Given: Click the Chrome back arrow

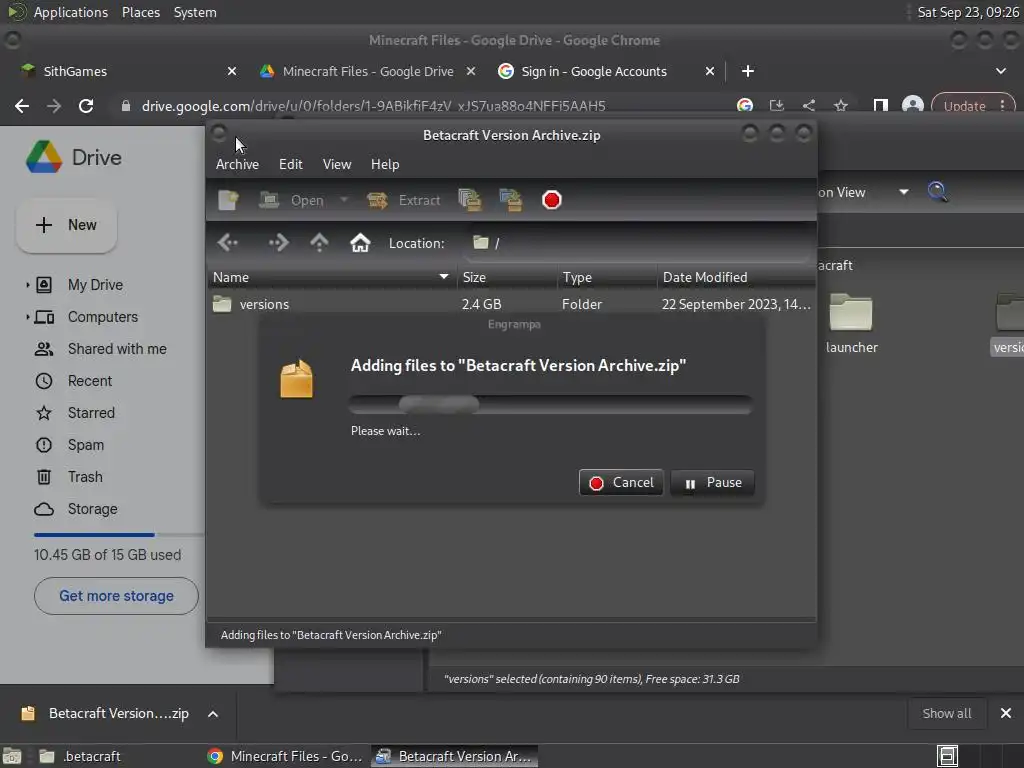Looking at the screenshot, I should coord(22,106).
